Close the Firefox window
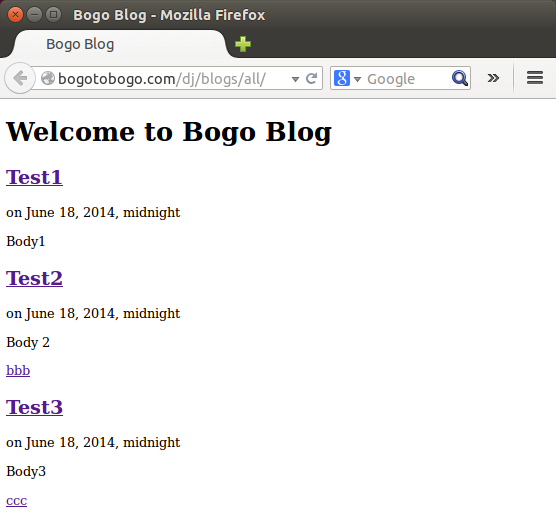This screenshot has height=520, width=556. click(x=15, y=15)
